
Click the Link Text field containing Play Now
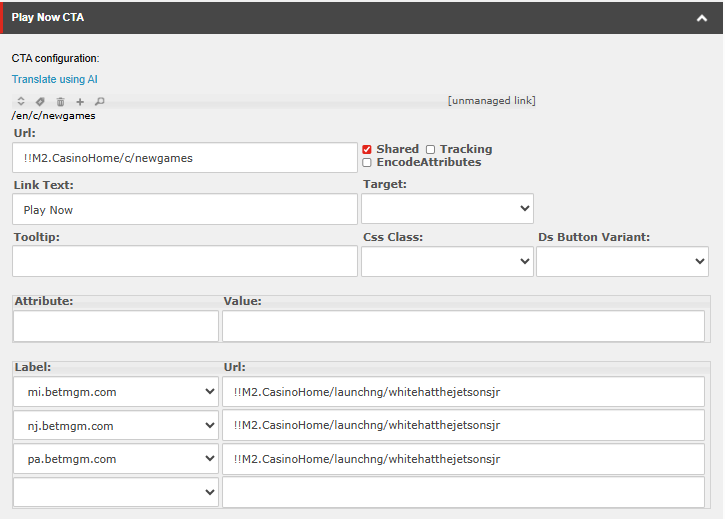point(185,210)
